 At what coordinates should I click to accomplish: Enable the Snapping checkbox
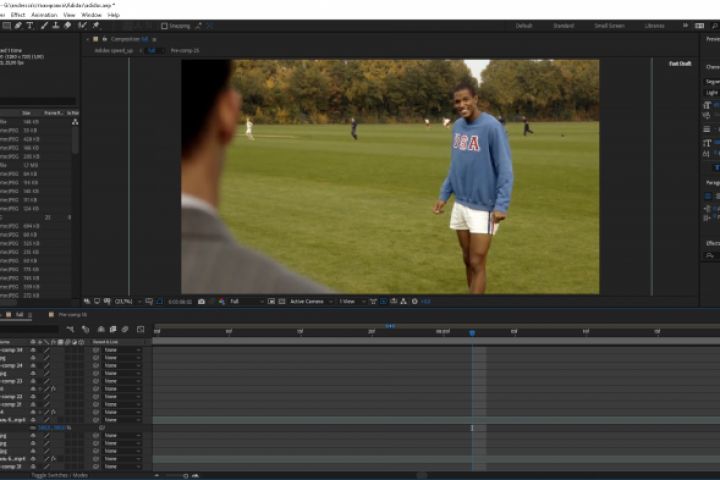point(166,25)
